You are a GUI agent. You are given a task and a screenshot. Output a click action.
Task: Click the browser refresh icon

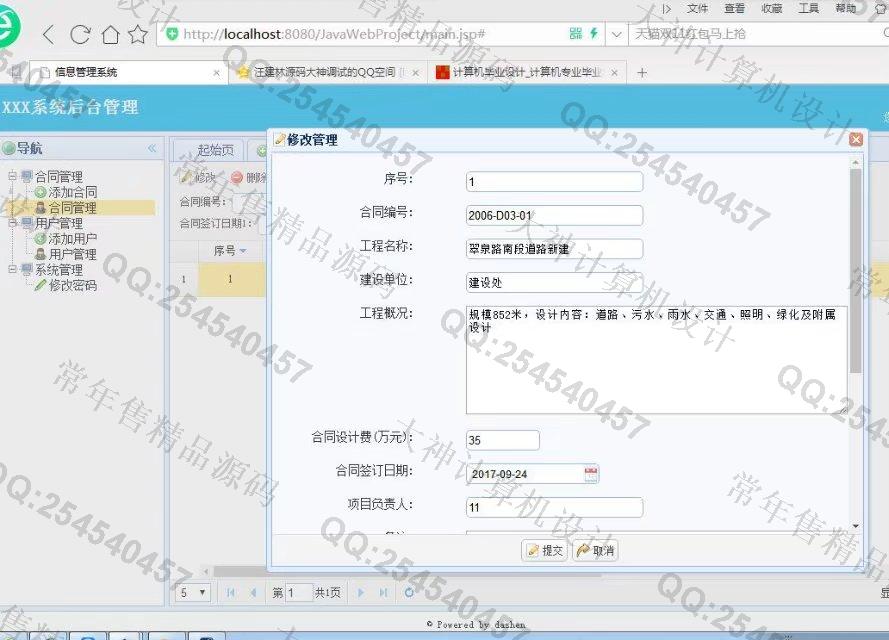pos(80,35)
